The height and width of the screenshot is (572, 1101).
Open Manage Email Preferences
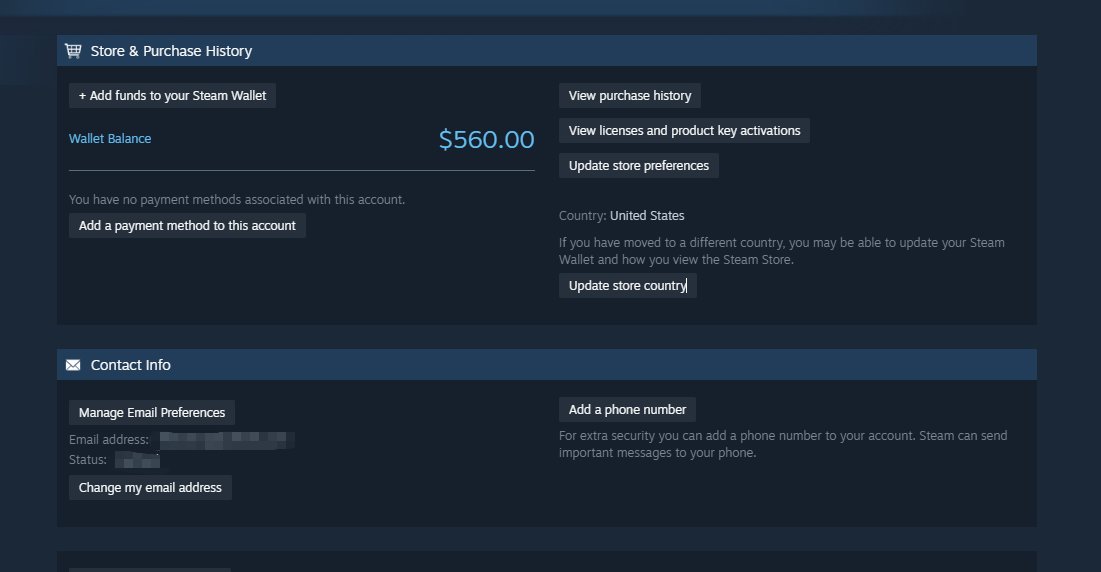coord(152,413)
